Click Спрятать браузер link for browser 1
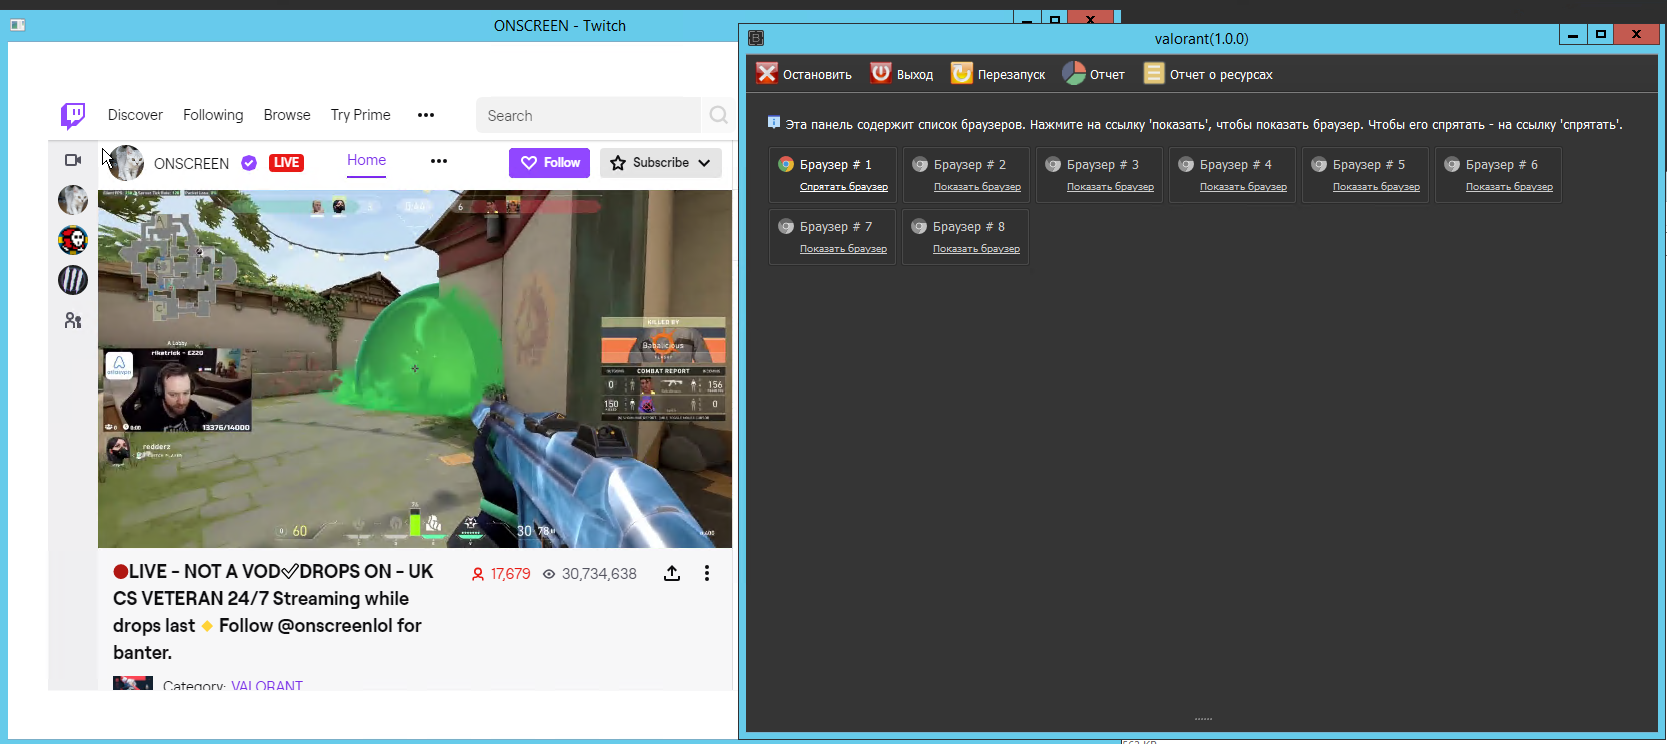This screenshot has height=744, width=1667. coord(844,187)
